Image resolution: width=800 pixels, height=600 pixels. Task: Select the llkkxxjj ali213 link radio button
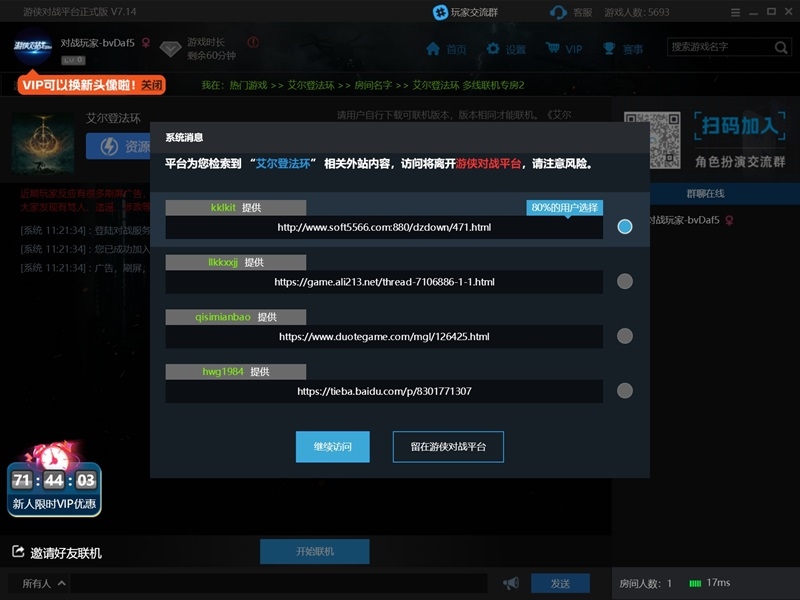pos(624,281)
